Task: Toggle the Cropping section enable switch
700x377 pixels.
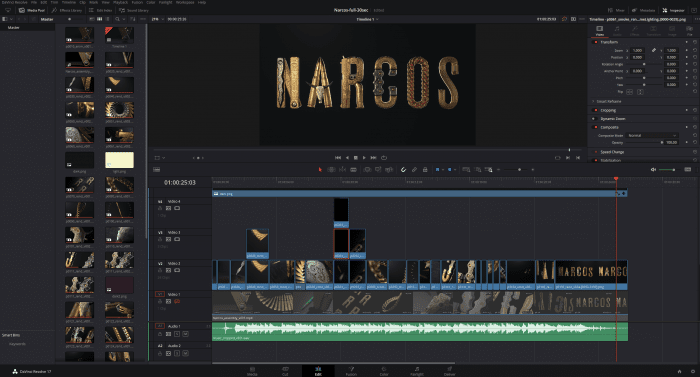Action: tap(596, 110)
